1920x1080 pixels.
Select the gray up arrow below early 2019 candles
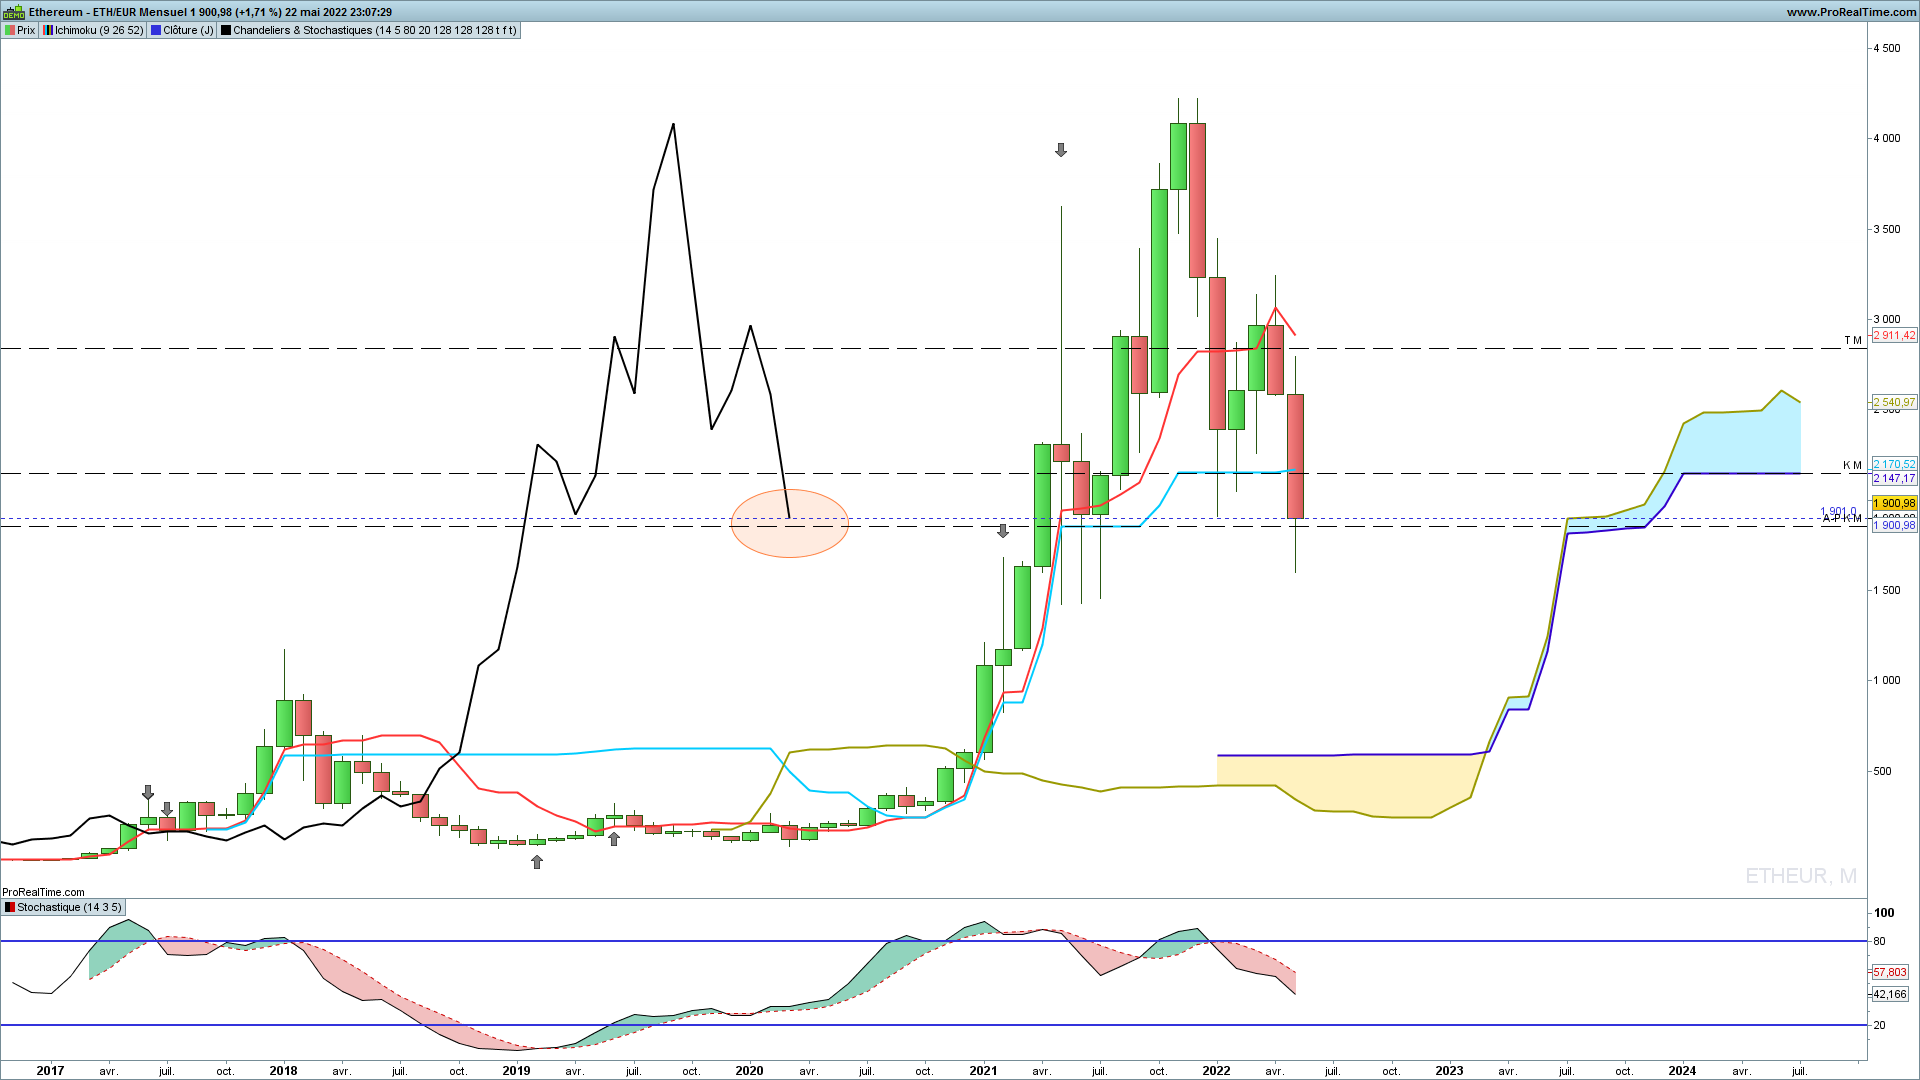[537, 861]
